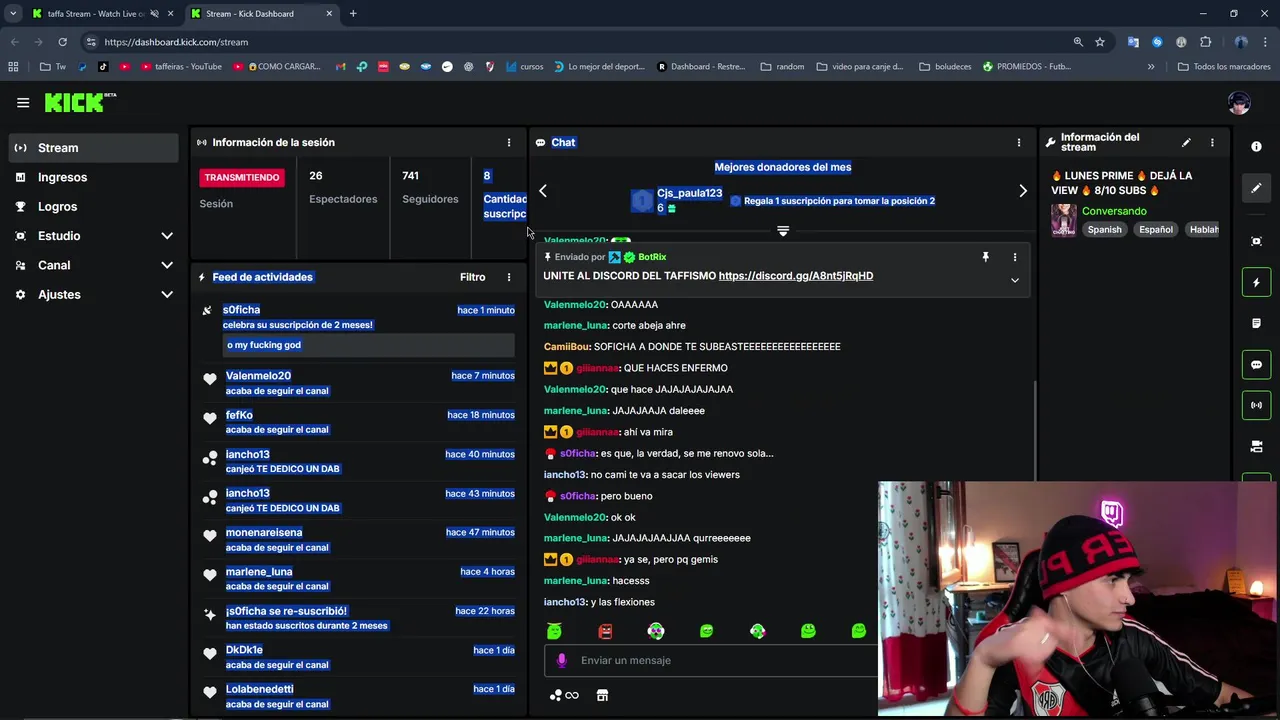Bookmark this page with star icon

[1100, 42]
